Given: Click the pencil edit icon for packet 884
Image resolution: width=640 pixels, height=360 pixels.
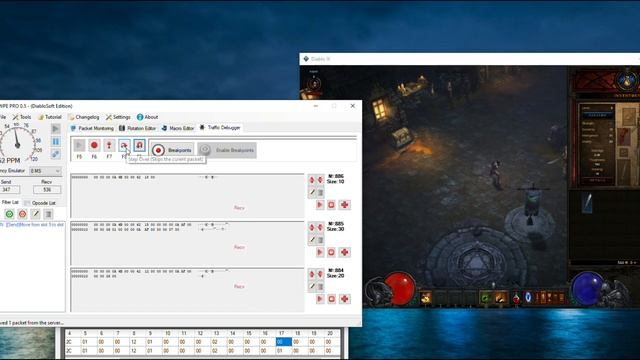Looking at the screenshot, I should point(312,287).
